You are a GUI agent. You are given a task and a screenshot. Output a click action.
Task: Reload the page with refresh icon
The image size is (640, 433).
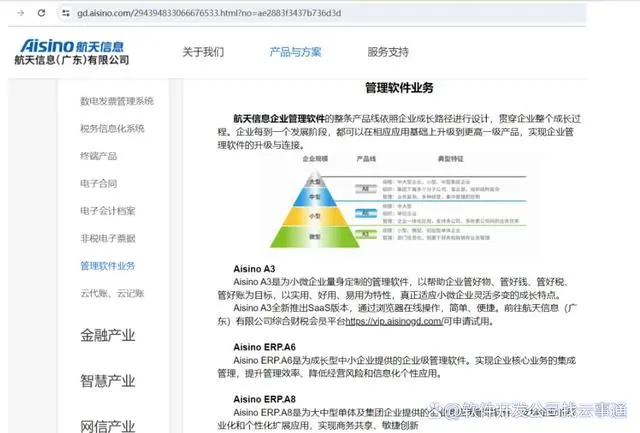pyautogui.click(x=41, y=13)
